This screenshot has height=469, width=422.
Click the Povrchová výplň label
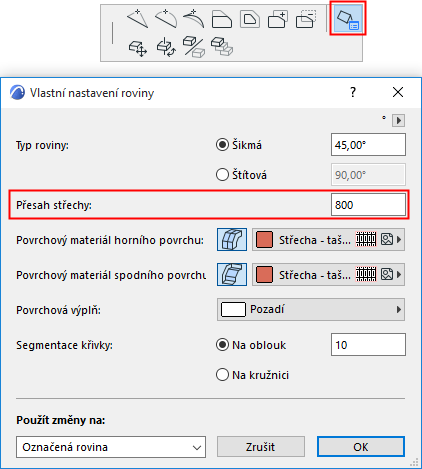click(58, 310)
